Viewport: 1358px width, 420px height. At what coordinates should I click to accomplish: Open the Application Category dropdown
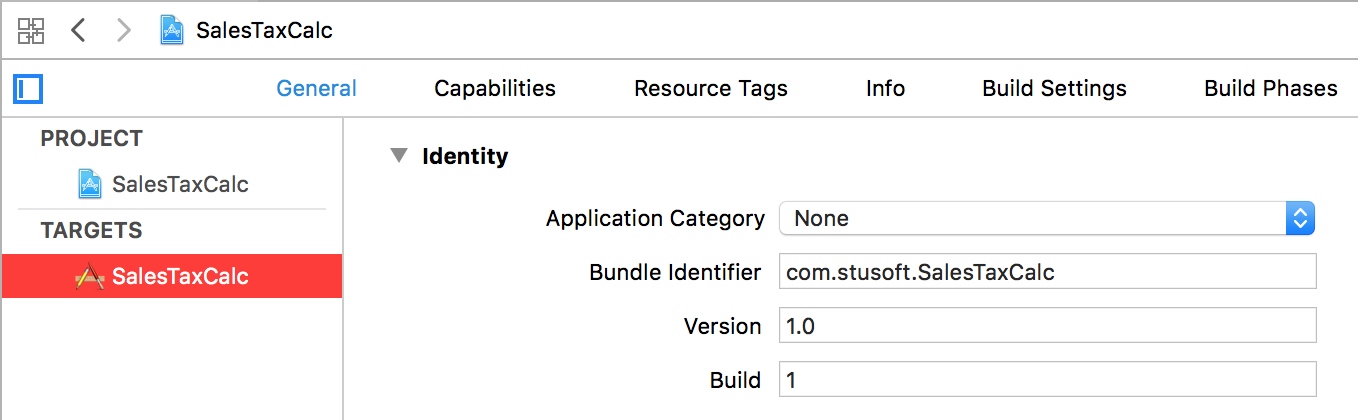tap(1046, 218)
